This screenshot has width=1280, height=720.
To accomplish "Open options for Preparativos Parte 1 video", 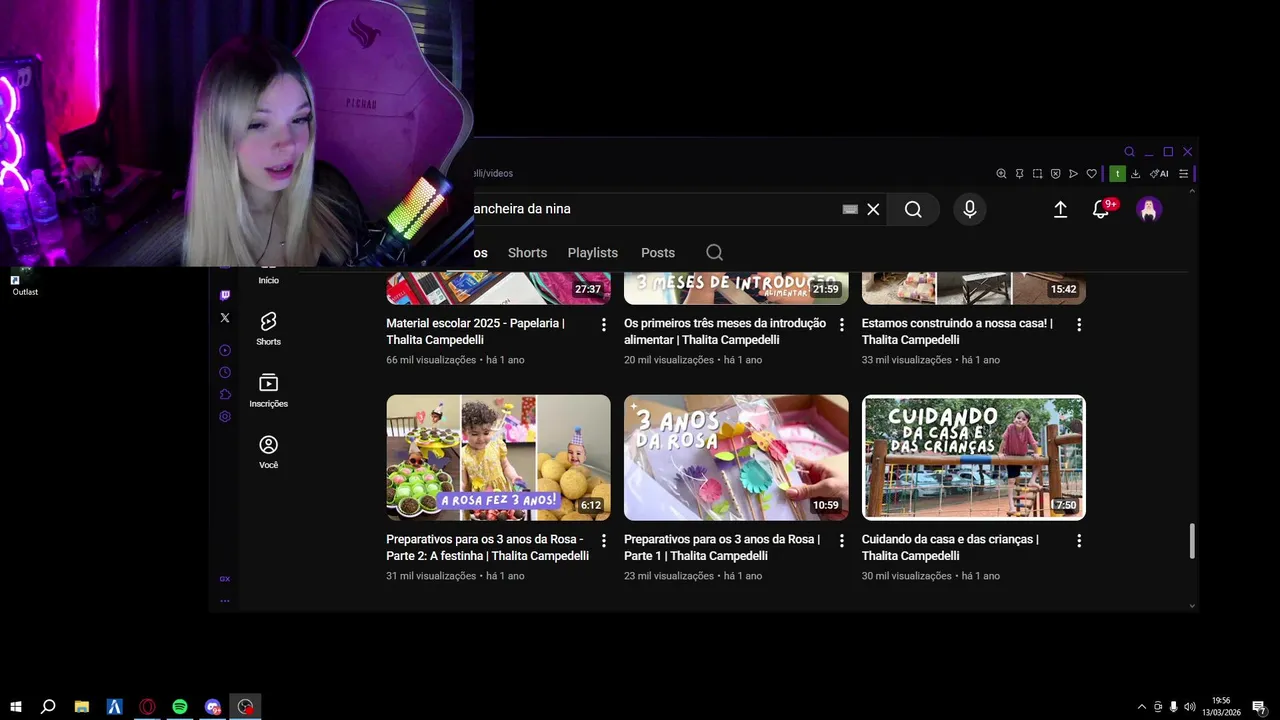I will click(x=841, y=541).
